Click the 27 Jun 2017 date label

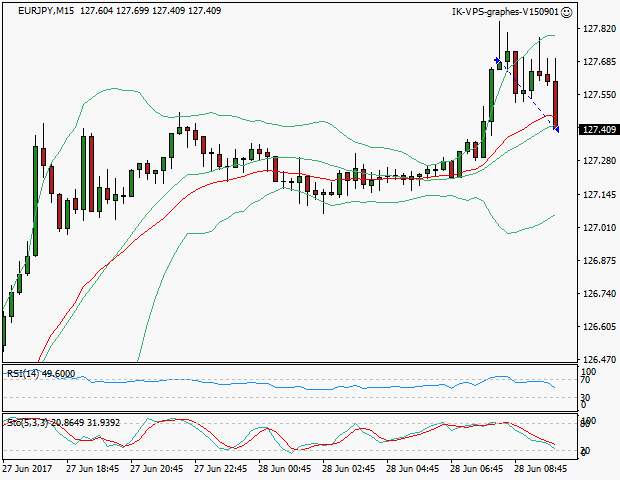click(28, 468)
